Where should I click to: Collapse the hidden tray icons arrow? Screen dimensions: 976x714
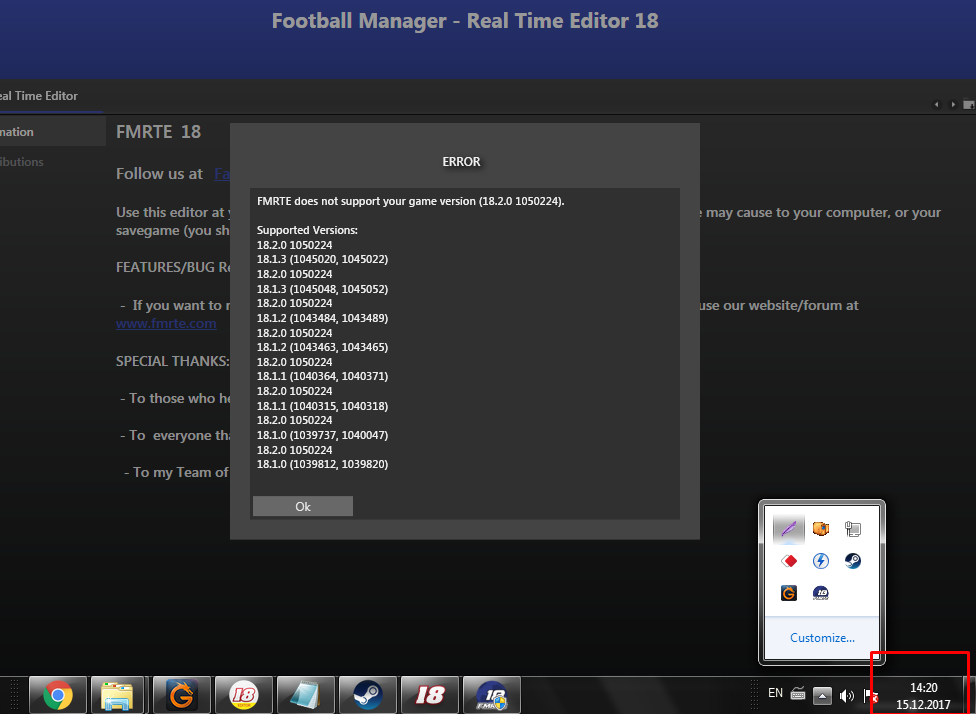(x=822, y=695)
